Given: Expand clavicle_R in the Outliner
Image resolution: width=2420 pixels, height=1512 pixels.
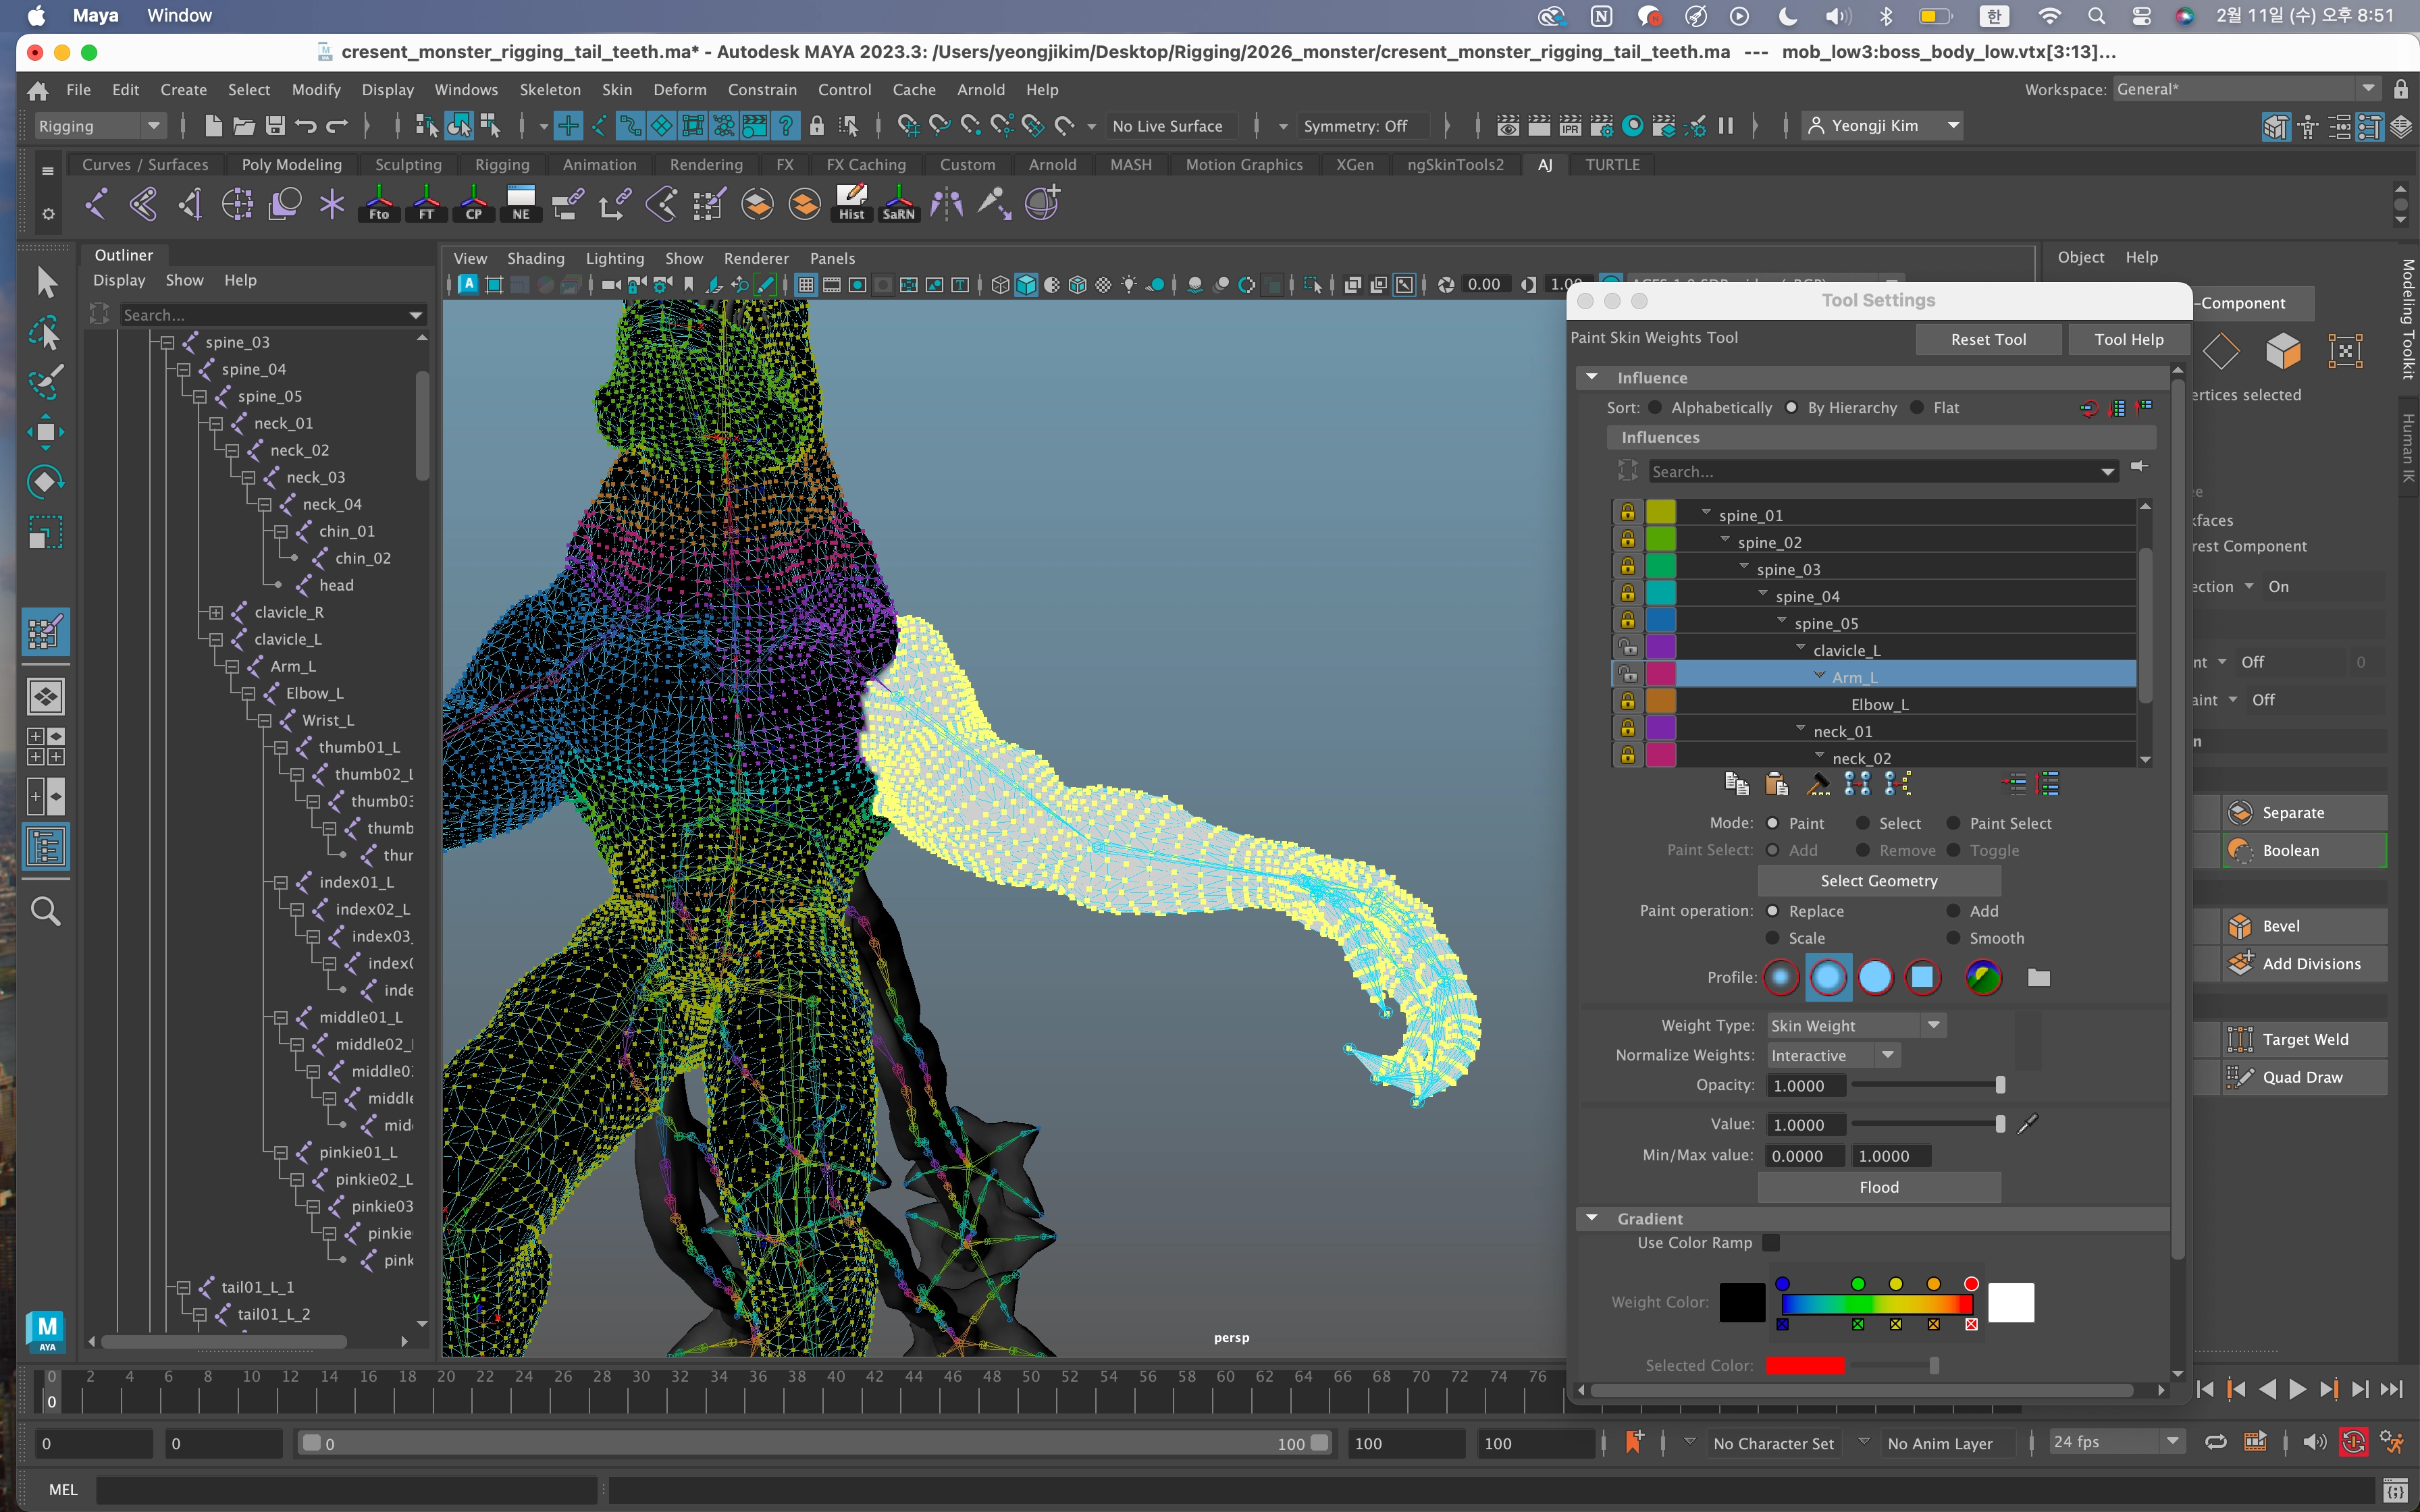Looking at the screenshot, I should [216, 612].
